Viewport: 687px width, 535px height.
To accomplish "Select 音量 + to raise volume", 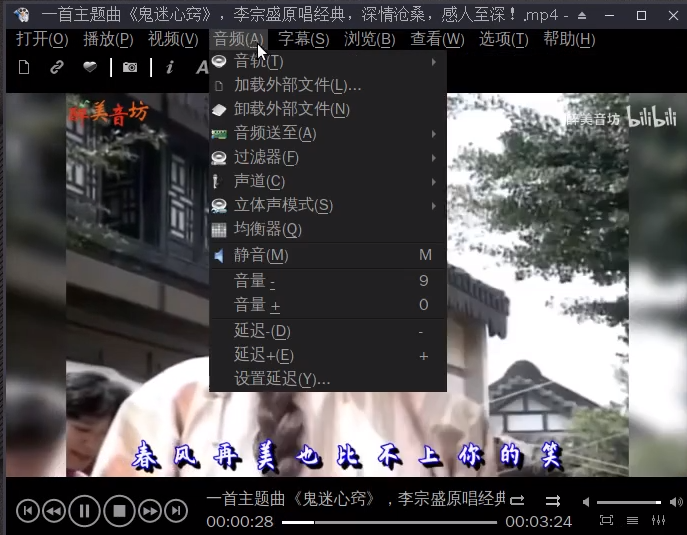I will (x=328, y=305).
